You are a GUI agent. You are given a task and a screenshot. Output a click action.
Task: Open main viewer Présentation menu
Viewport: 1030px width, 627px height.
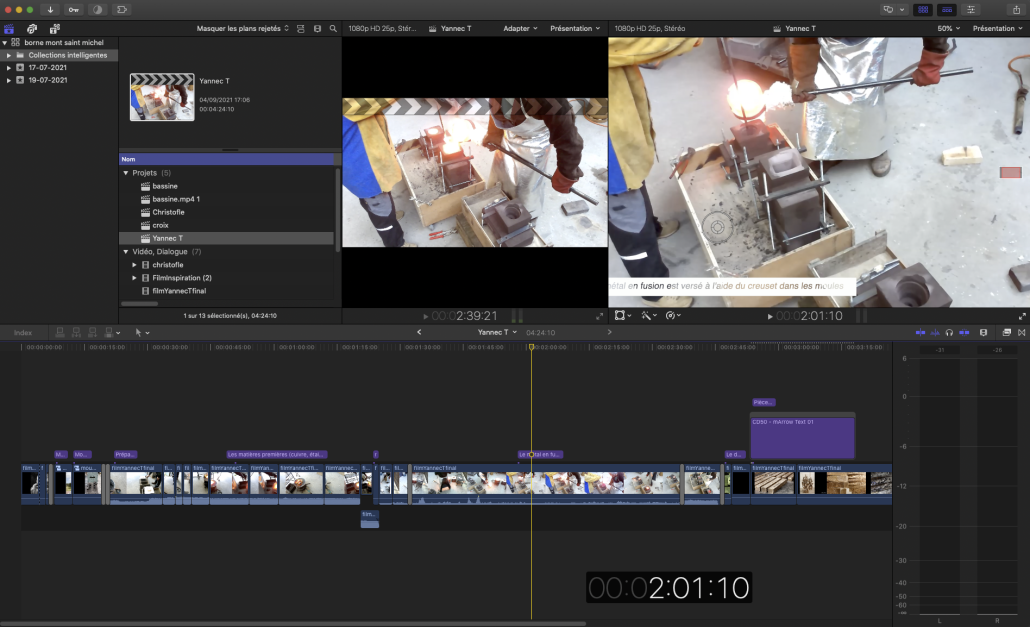[x=997, y=29]
